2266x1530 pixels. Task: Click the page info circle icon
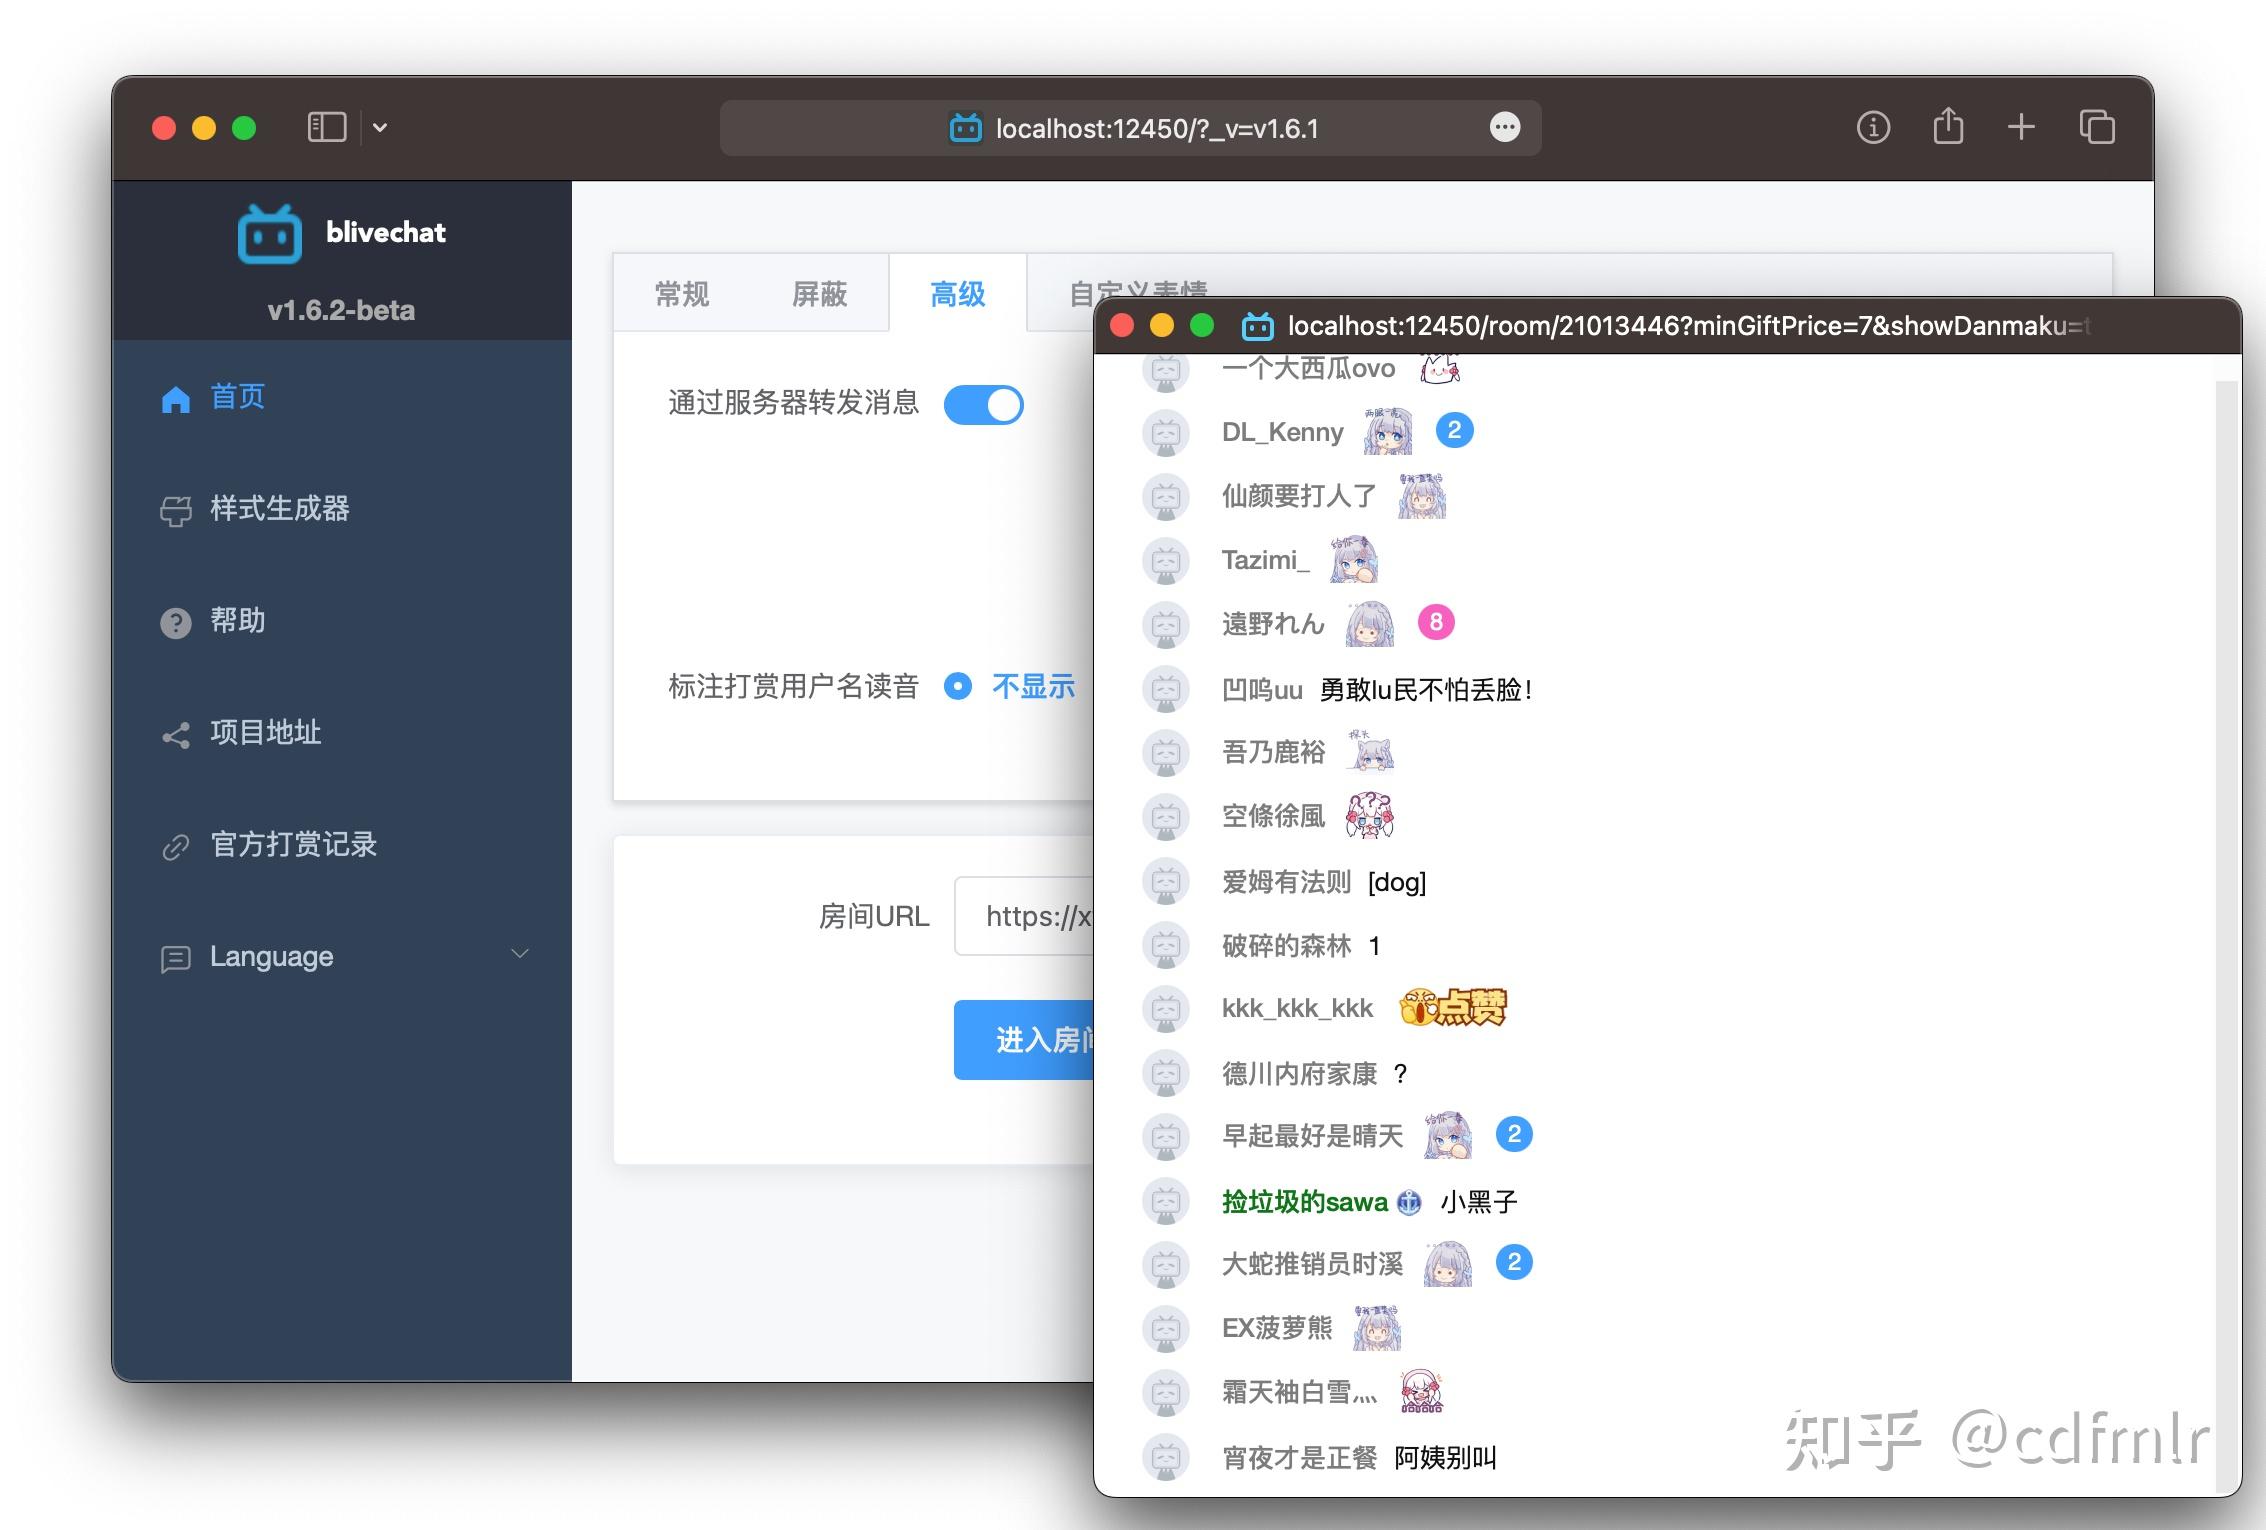1873,128
